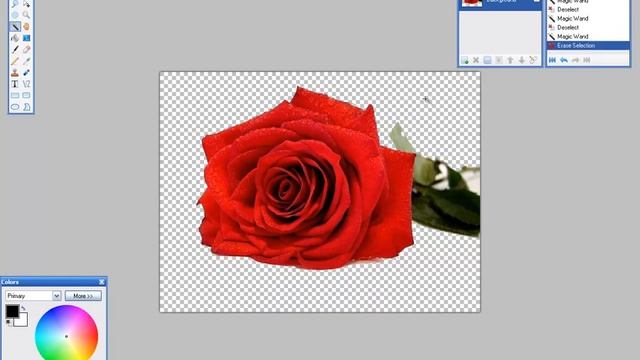Select the Rectangle shape tool
This screenshot has width=640, height=360.
[15, 96]
